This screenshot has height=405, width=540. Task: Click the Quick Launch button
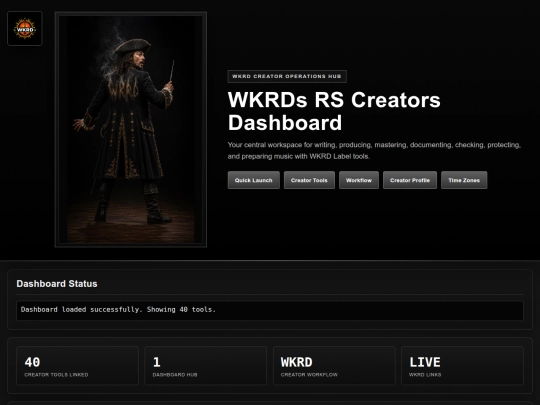point(253,180)
